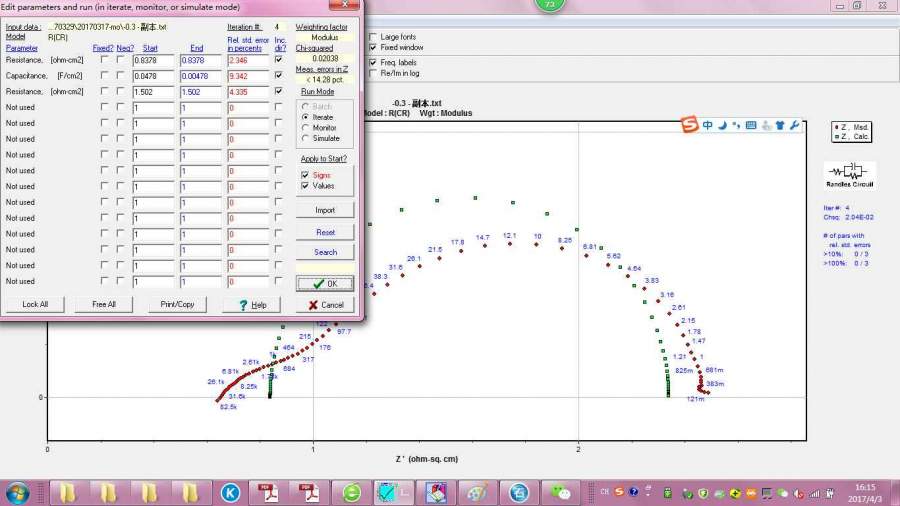Open the blue K music player taskbar icon
900x506 pixels.
pos(230,493)
